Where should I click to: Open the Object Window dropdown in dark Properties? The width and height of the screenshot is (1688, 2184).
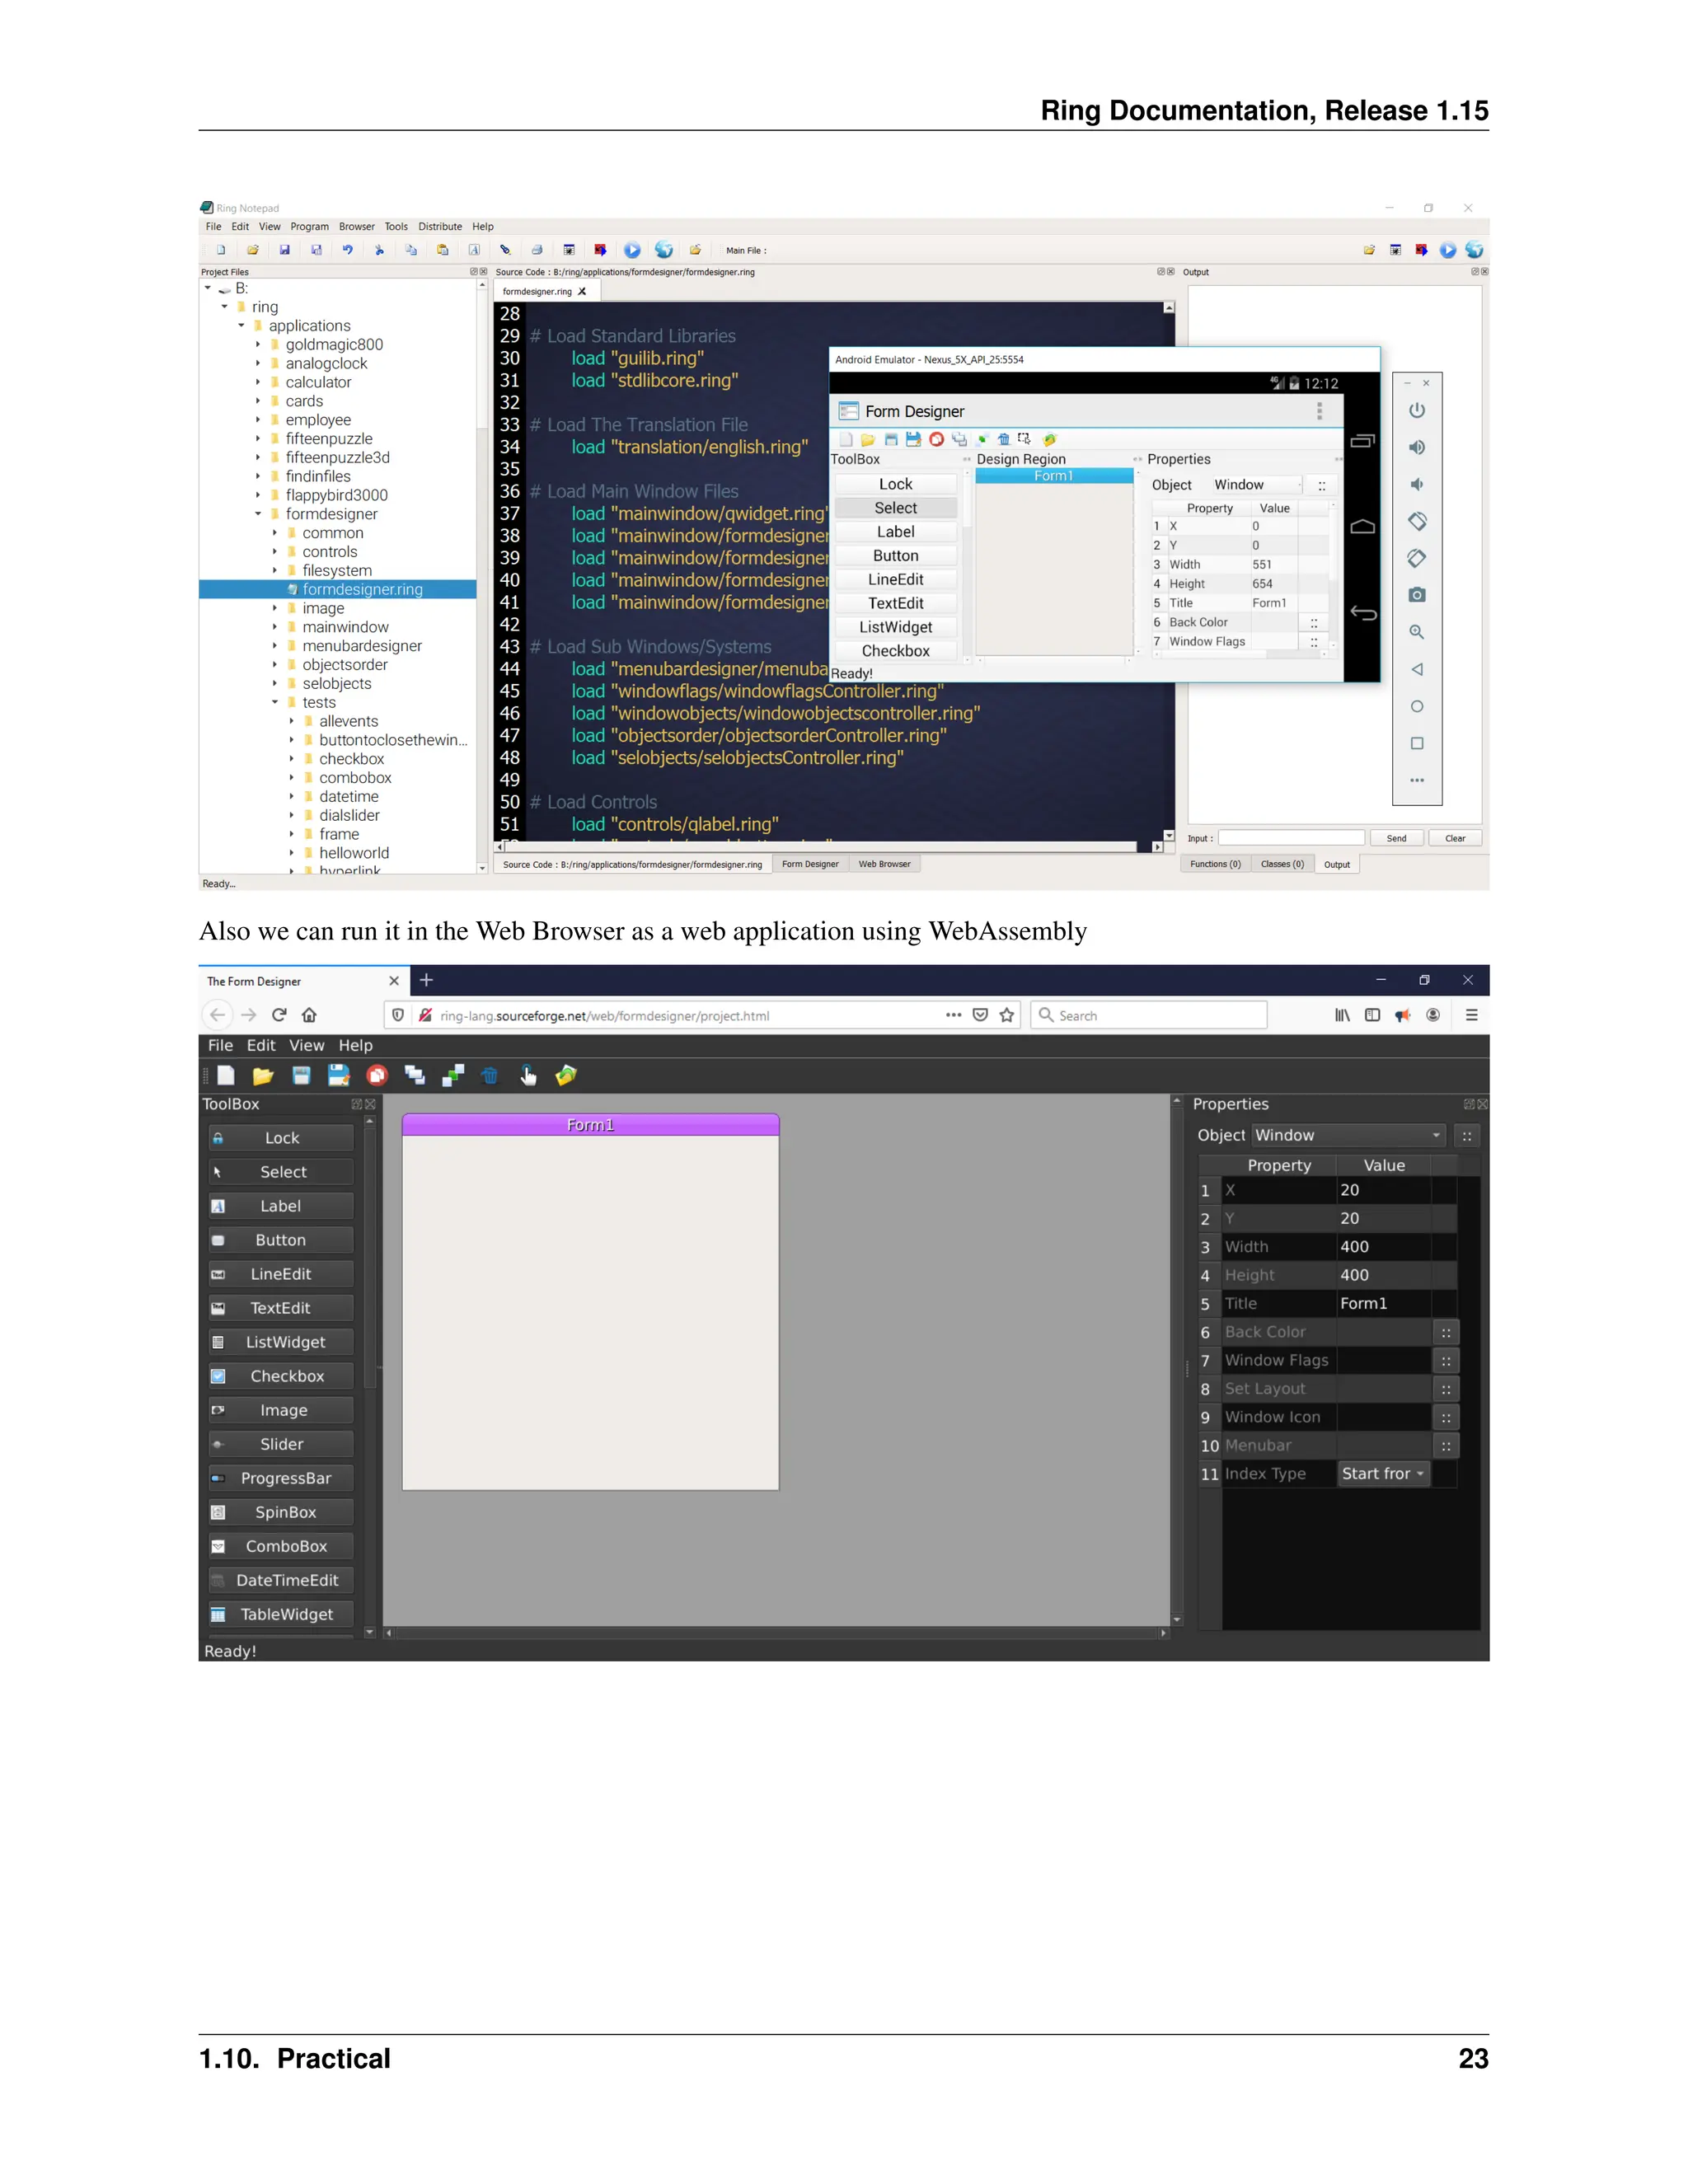1348,1135
